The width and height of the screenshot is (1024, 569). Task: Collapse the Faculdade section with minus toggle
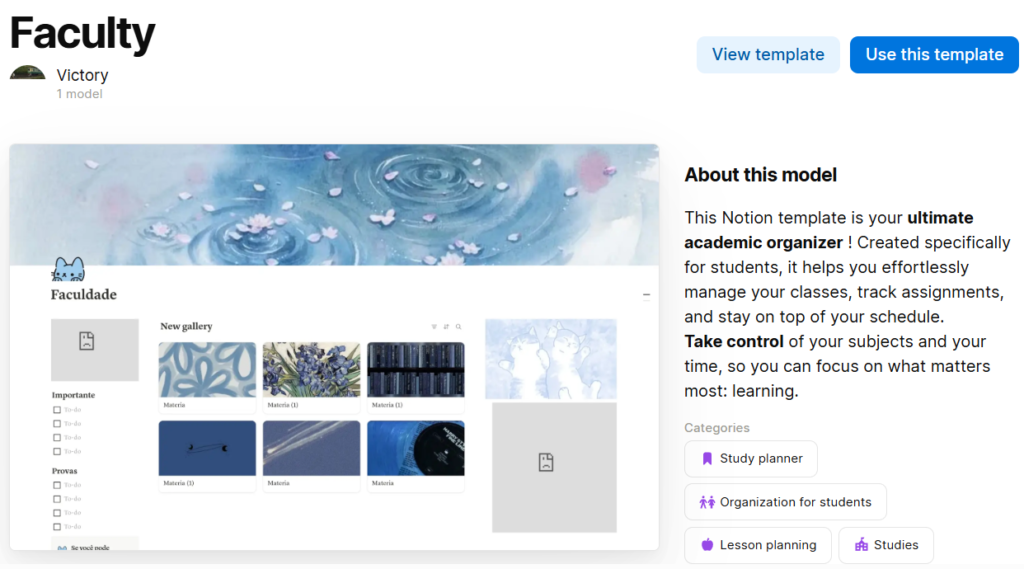tap(646, 295)
